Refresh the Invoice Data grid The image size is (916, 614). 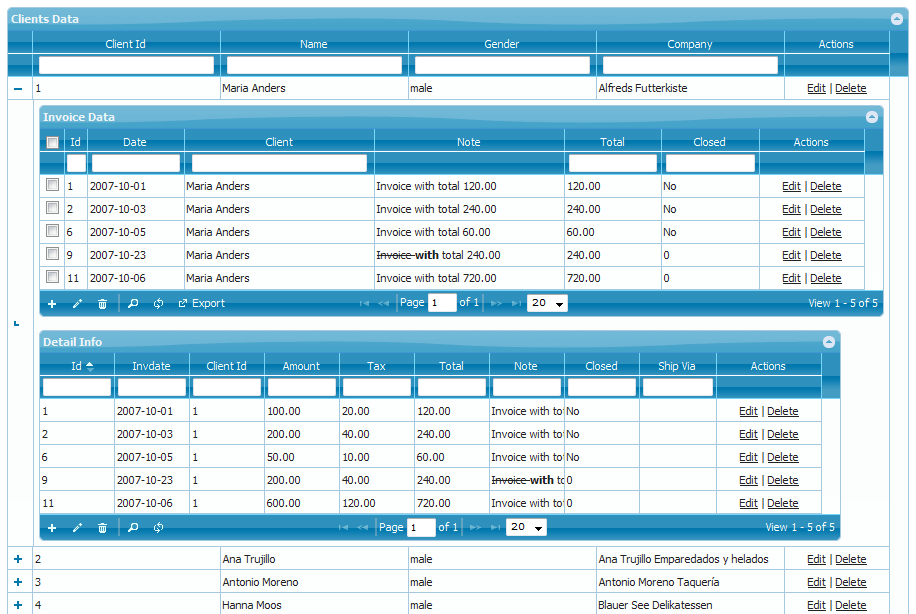tap(158, 303)
